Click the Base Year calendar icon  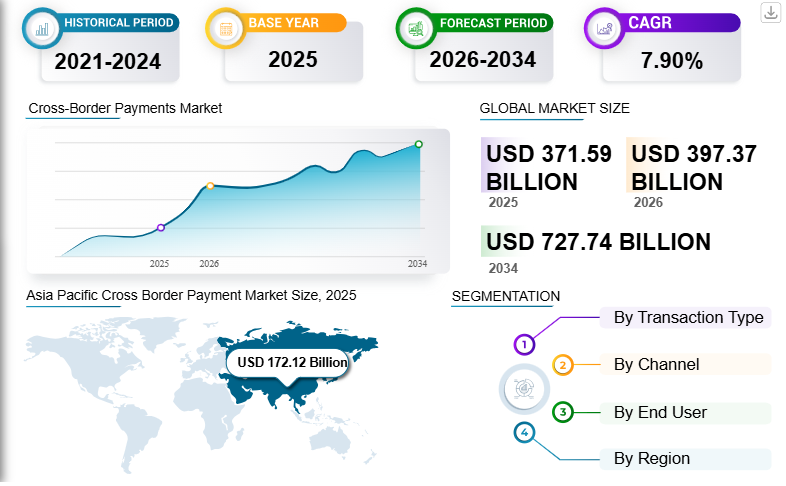226,29
